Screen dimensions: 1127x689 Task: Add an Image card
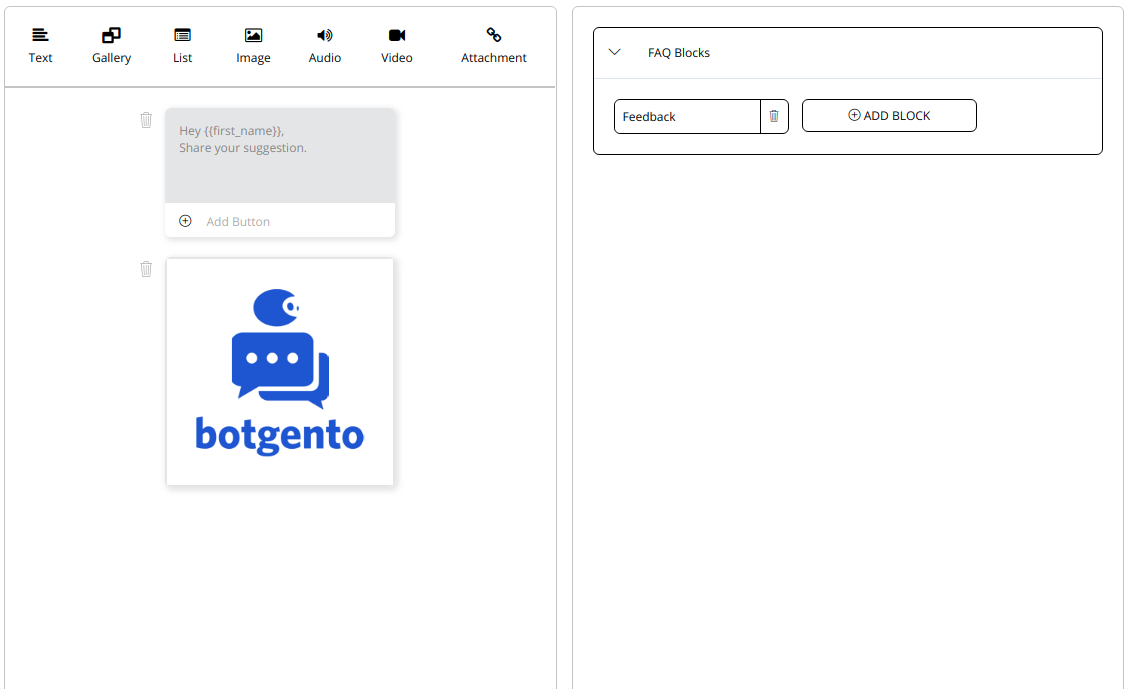point(253,46)
